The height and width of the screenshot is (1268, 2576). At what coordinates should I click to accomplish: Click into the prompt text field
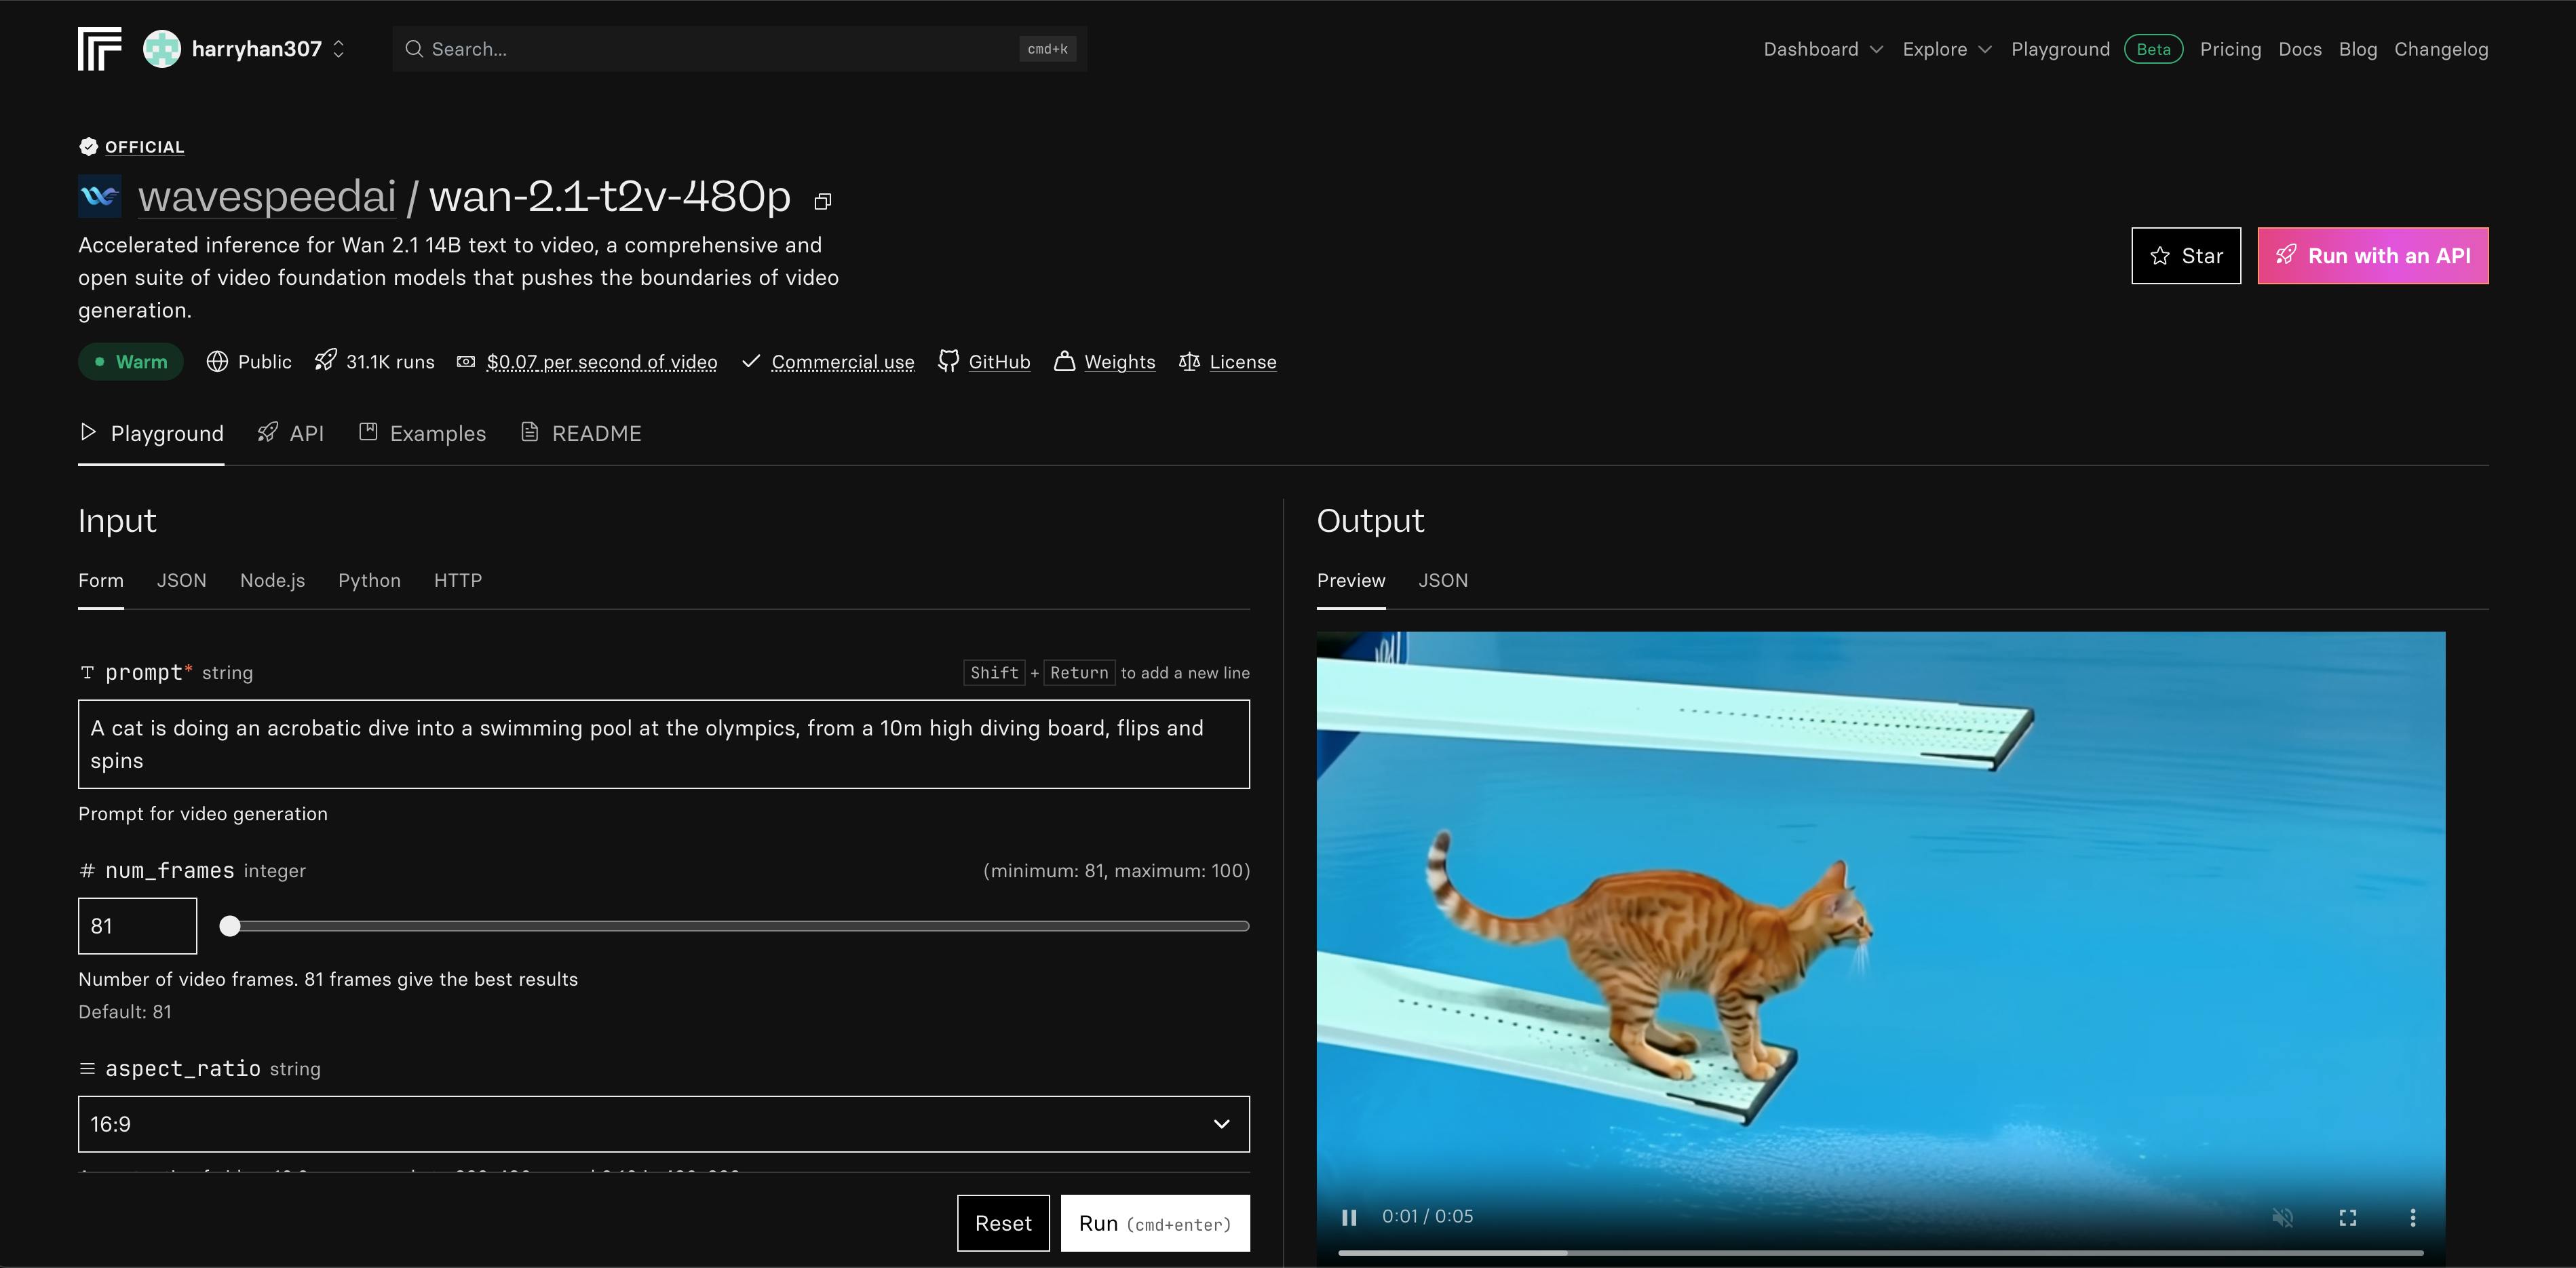click(663, 744)
